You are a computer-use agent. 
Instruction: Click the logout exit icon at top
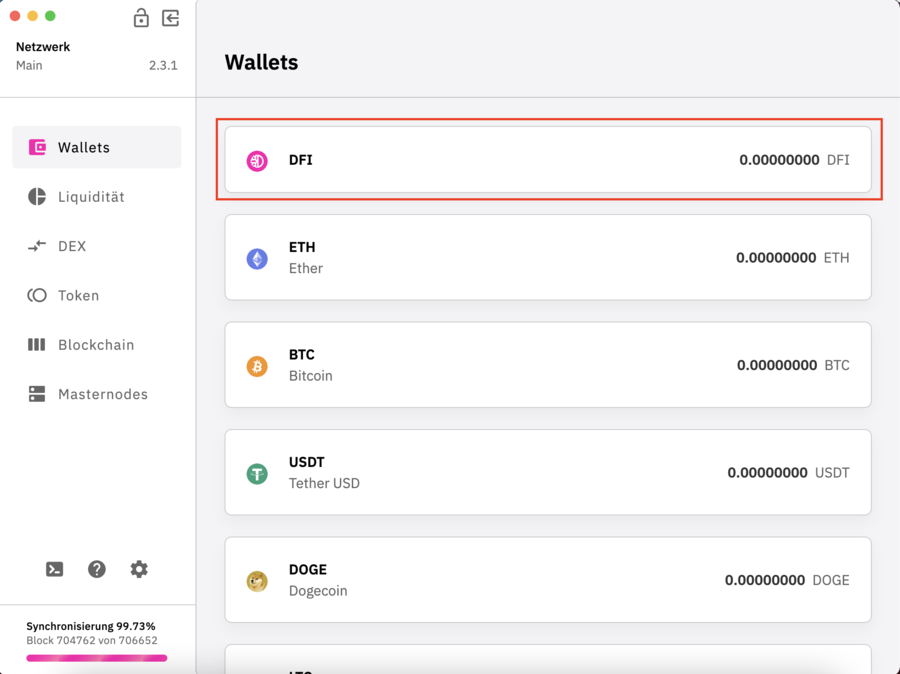pyautogui.click(x=170, y=18)
